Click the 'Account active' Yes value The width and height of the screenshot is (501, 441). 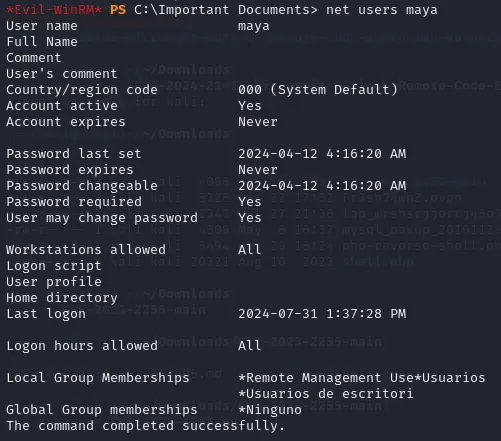click(x=250, y=106)
